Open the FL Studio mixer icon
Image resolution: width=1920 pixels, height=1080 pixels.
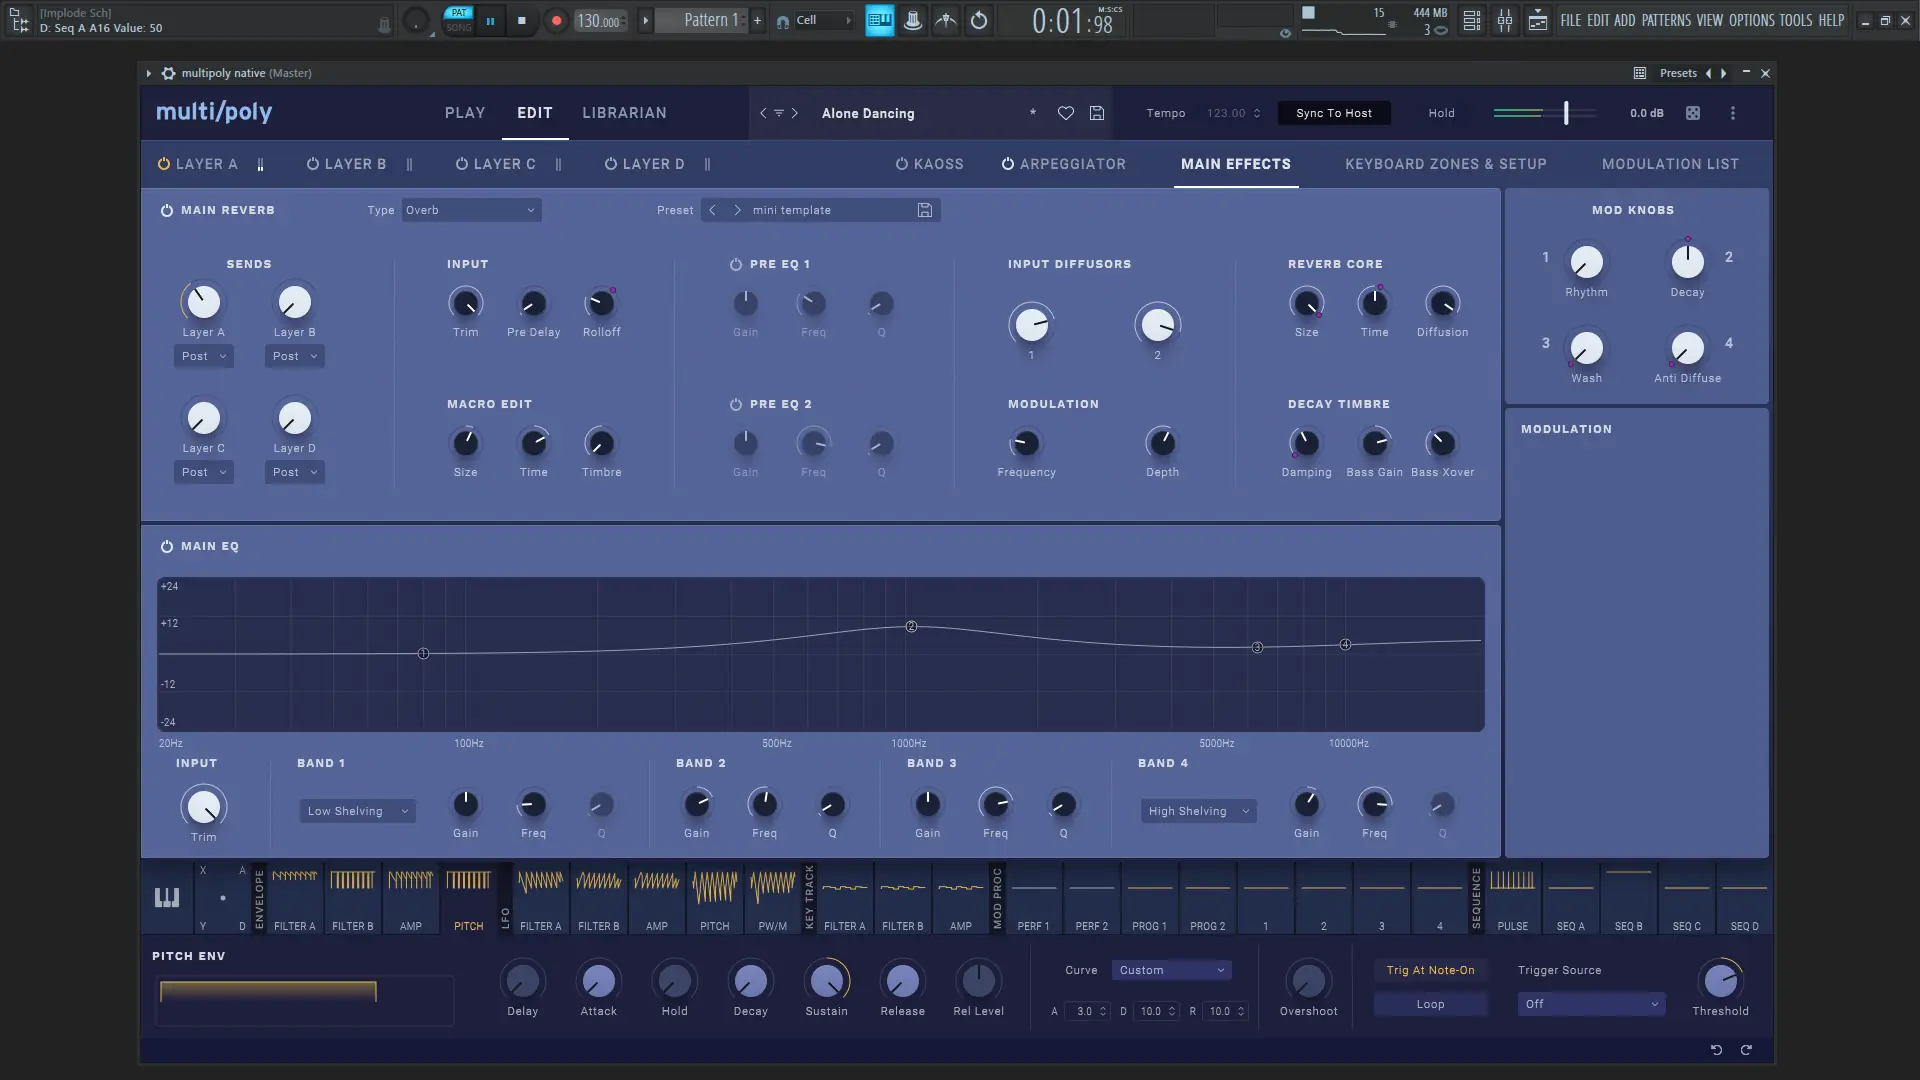tap(1505, 20)
